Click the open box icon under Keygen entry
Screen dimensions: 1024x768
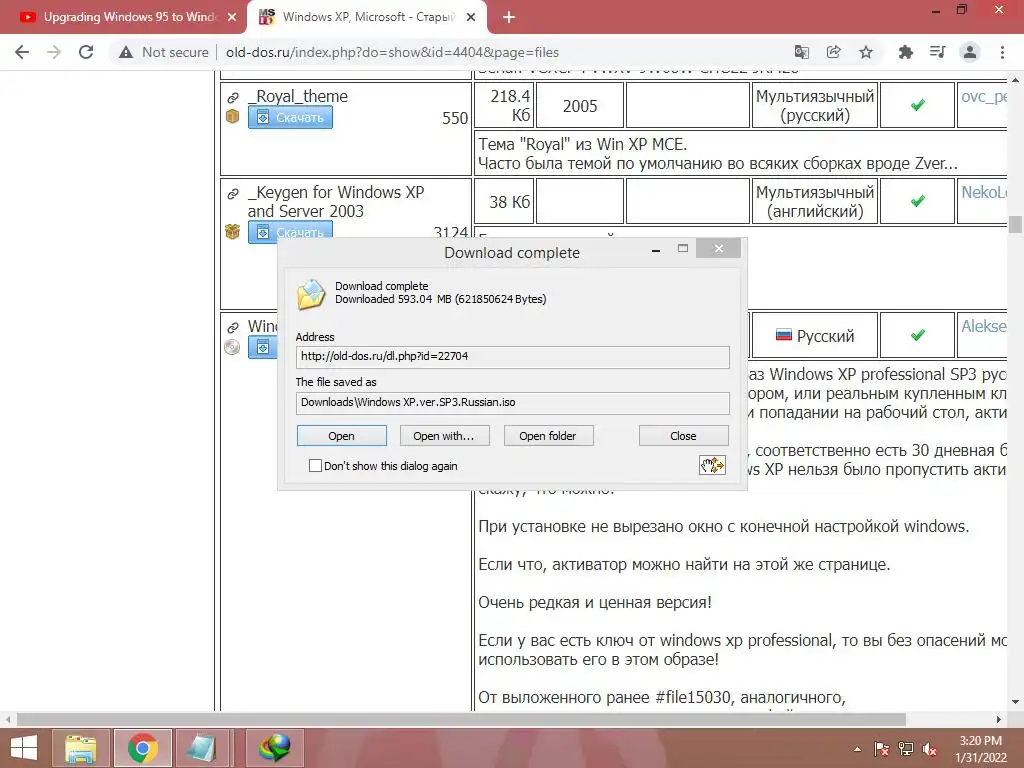pos(232,231)
